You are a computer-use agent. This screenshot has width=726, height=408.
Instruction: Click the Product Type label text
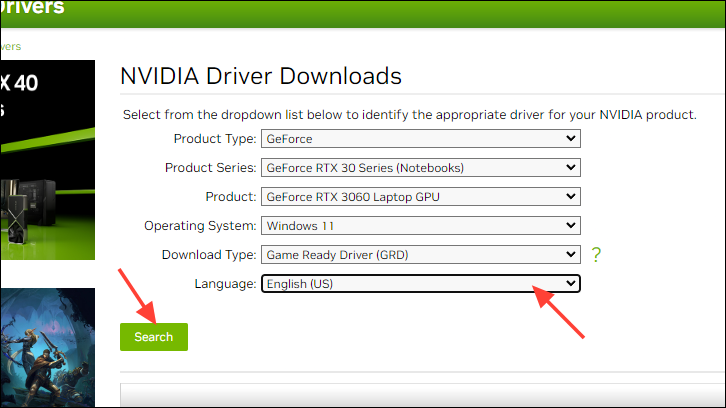tap(215, 139)
